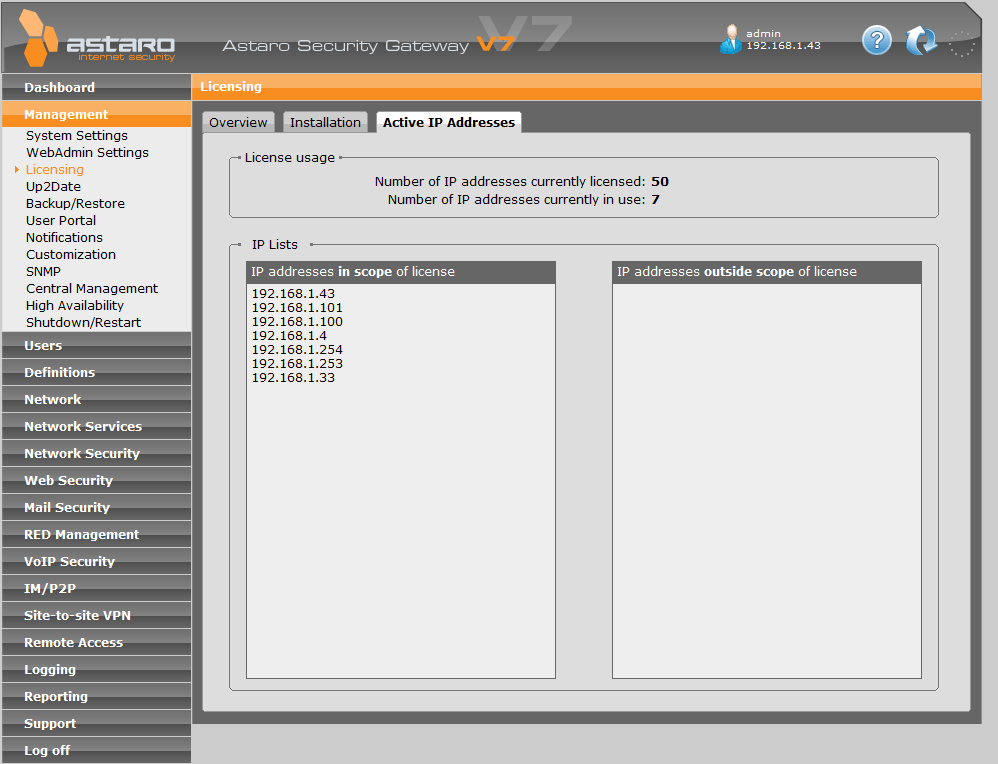Select the Active IP Addresses tab
Viewport: 998px width, 764px height.
449,122
